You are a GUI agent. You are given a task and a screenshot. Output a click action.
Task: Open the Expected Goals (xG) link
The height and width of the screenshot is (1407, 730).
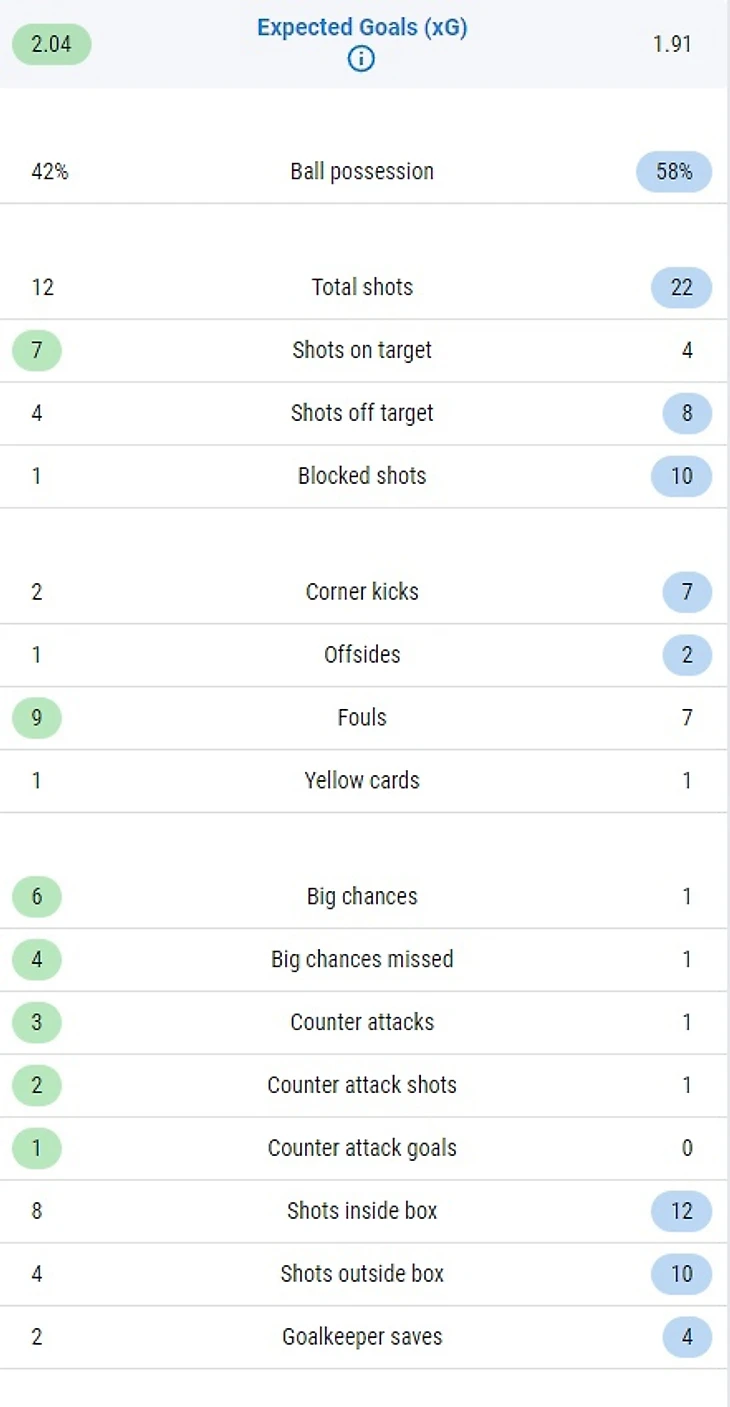pos(362,28)
